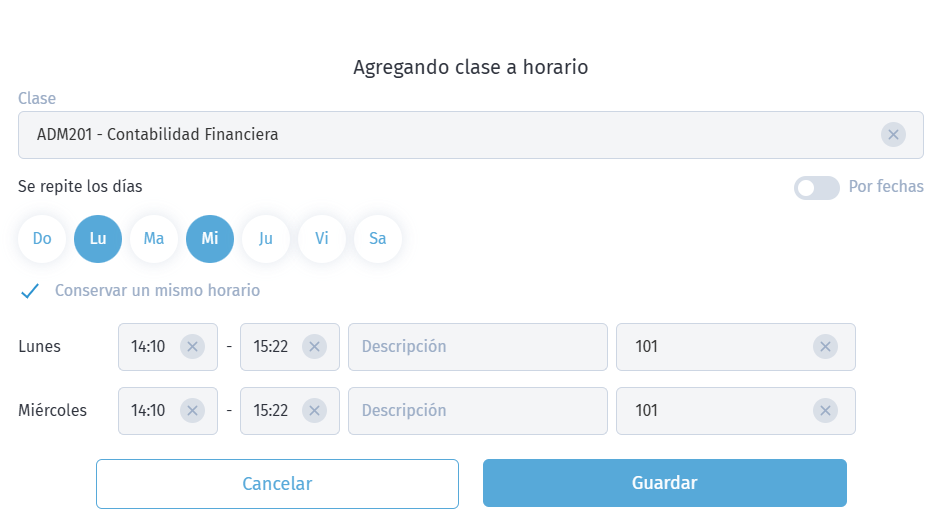Viewport: 943px width, 530px height.
Task: Uncheck Conservar un mismo horario
Action: (30, 291)
